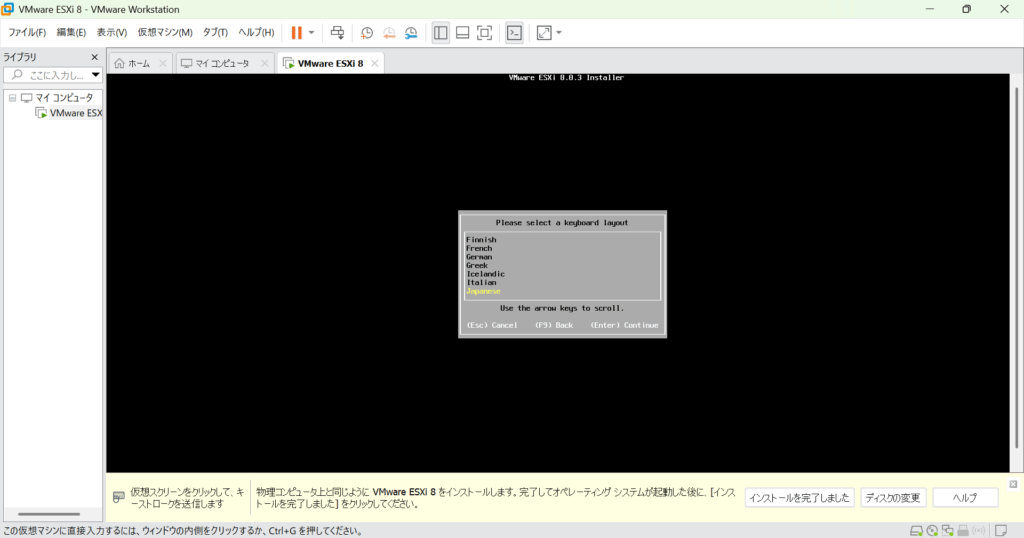Viewport: 1024px width, 538px height.
Task: Click the revert to snapshot icon
Action: pyautogui.click(x=389, y=33)
